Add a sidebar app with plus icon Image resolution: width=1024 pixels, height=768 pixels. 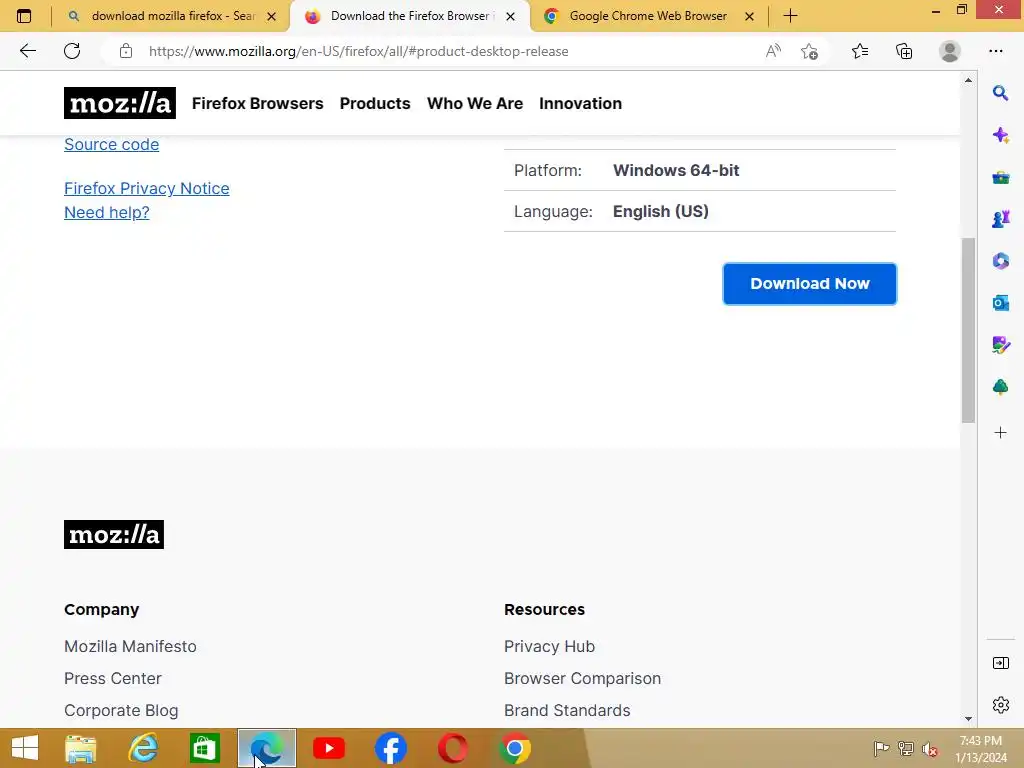pos(1000,432)
